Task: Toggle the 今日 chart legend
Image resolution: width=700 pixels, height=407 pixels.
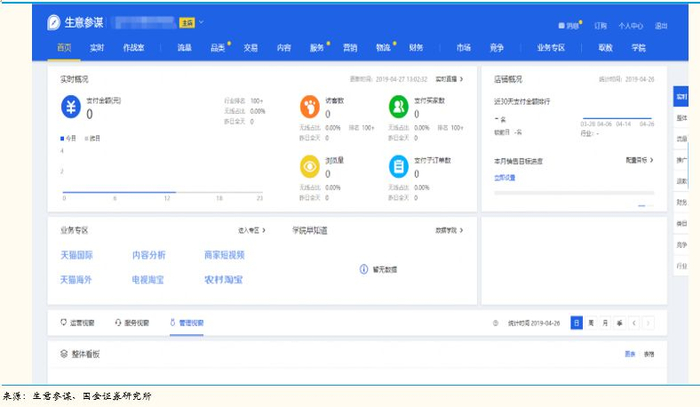Action: (68, 138)
